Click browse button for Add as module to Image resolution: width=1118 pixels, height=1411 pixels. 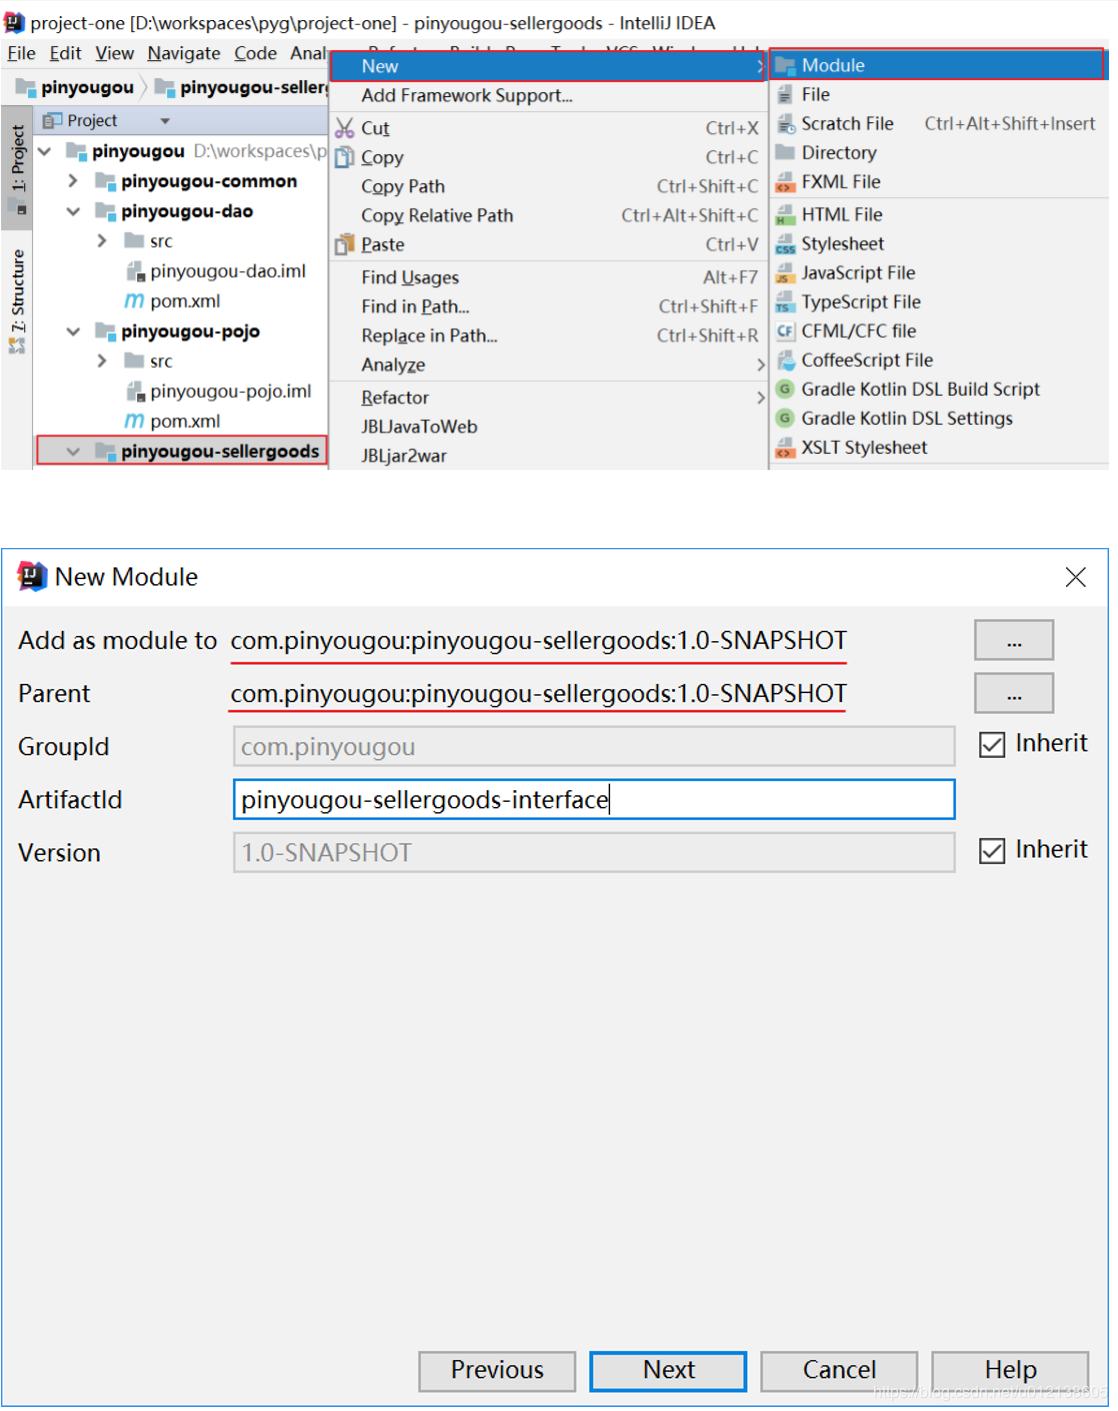coord(1013,640)
